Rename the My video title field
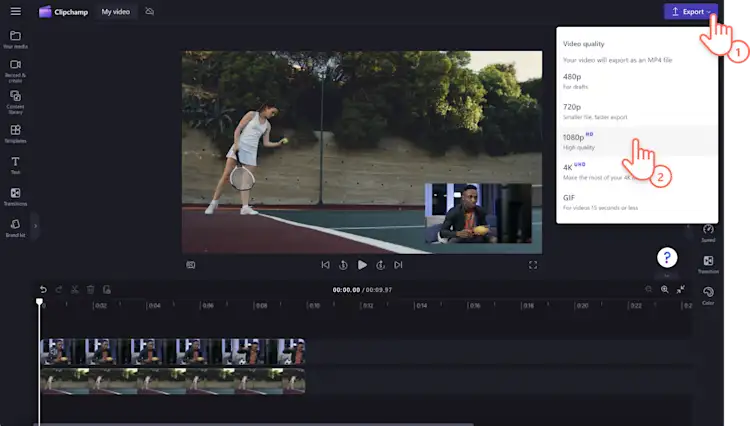750x426 pixels. [x=115, y=11]
